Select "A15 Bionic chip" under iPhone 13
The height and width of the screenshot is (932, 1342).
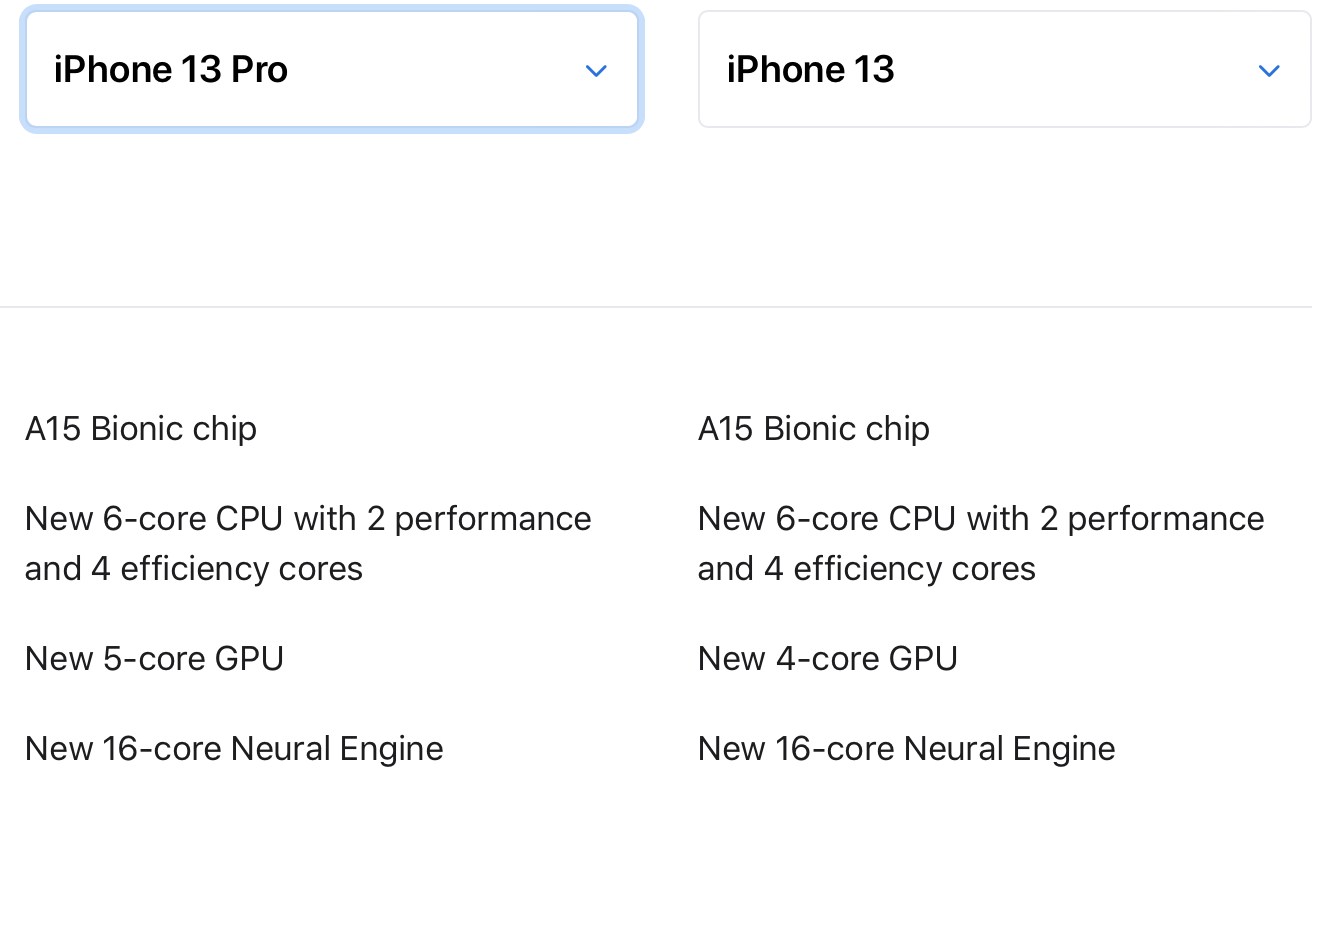tap(814, 429)
